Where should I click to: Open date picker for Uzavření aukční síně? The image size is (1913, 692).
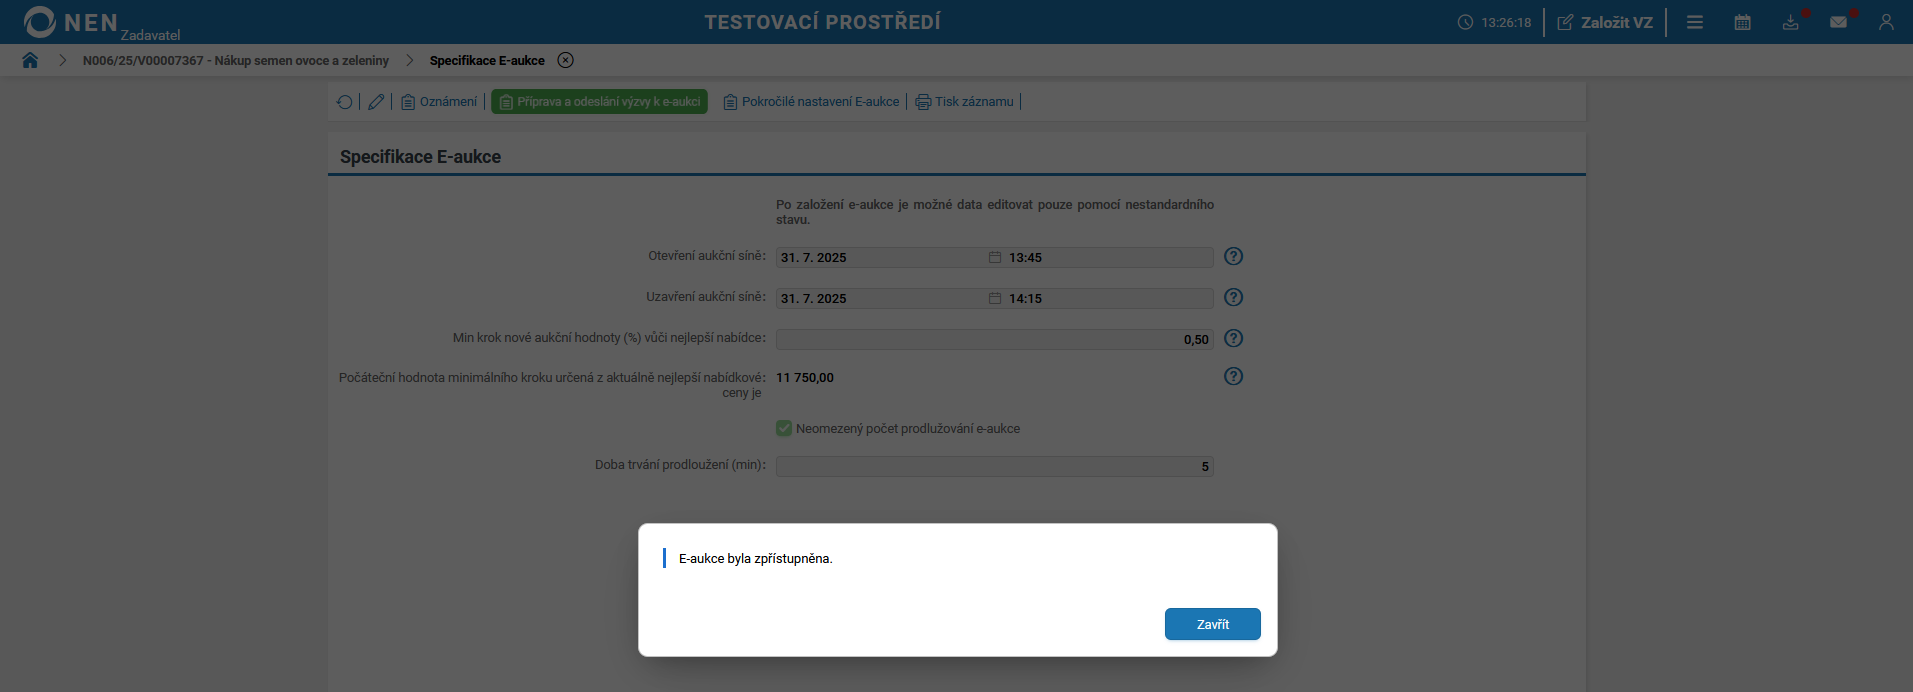click(995, 298)
